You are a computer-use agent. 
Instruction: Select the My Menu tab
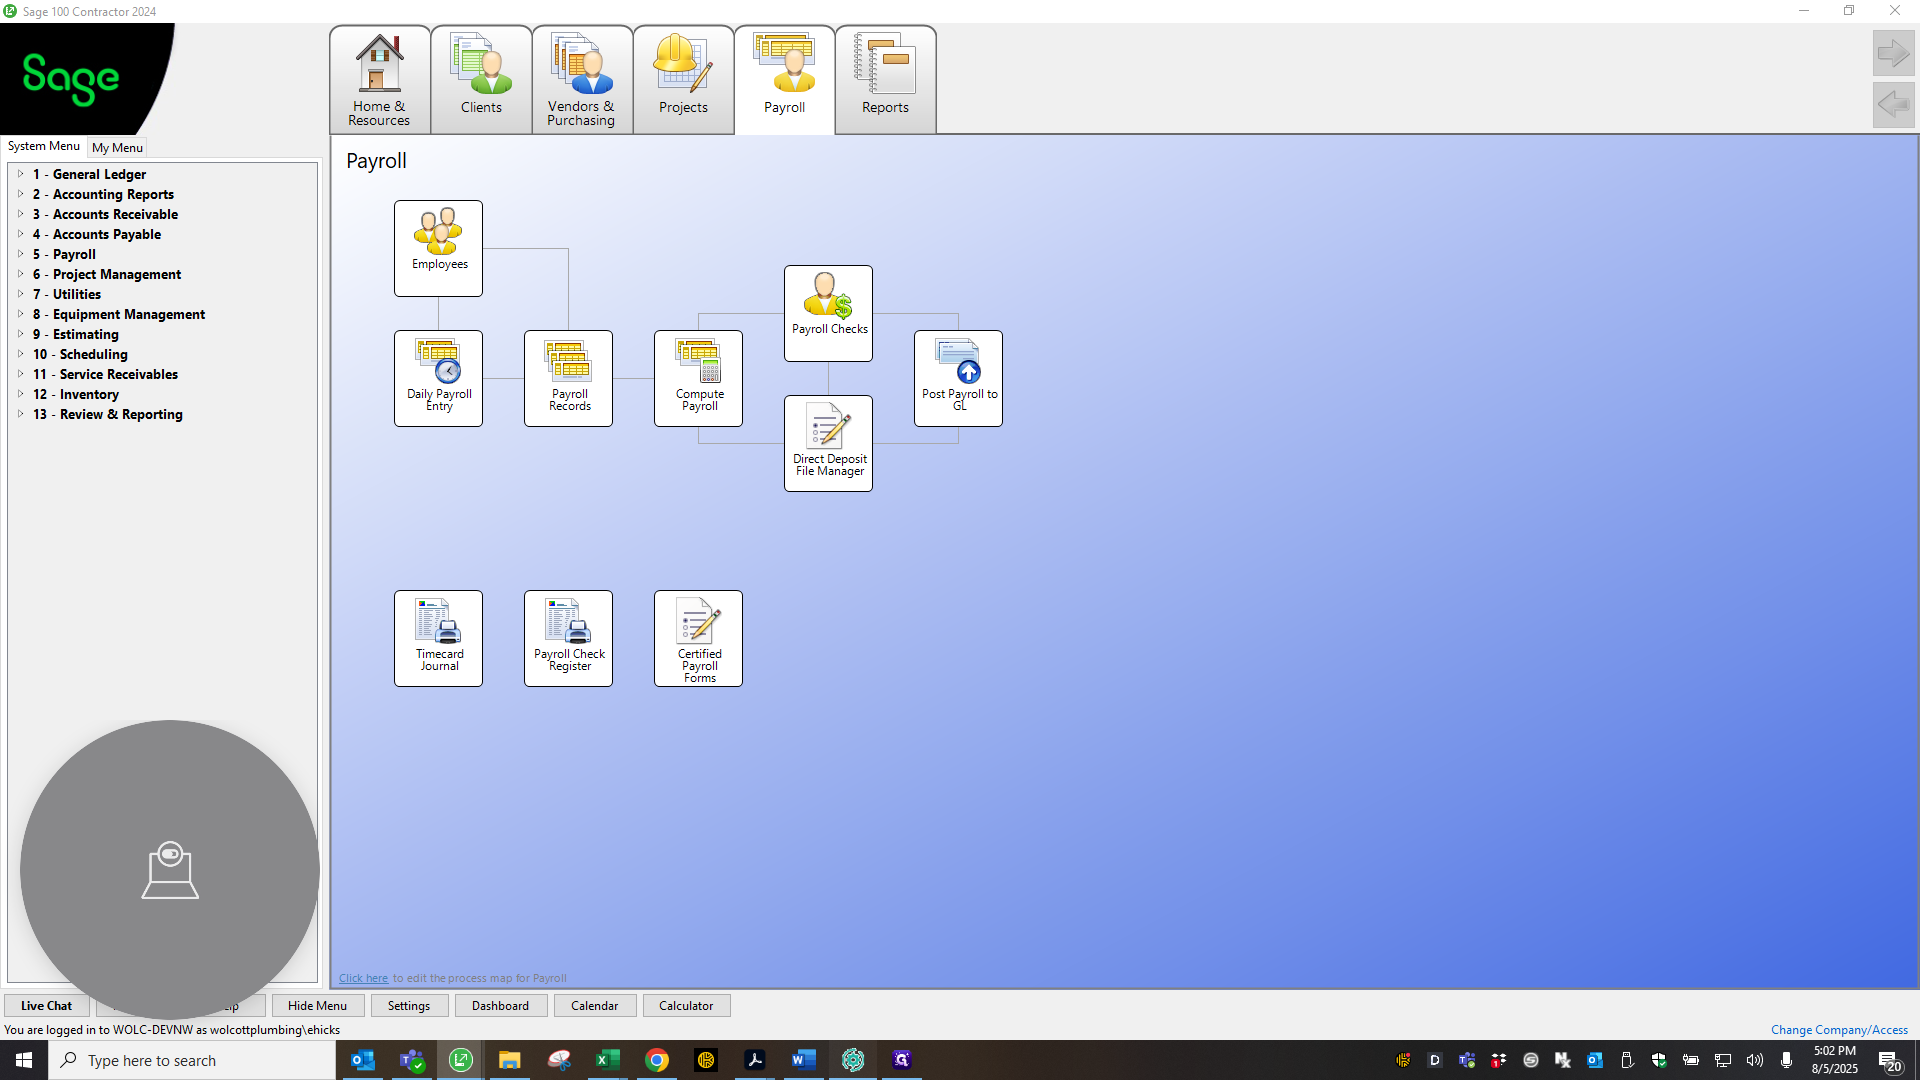click(117, 147)
